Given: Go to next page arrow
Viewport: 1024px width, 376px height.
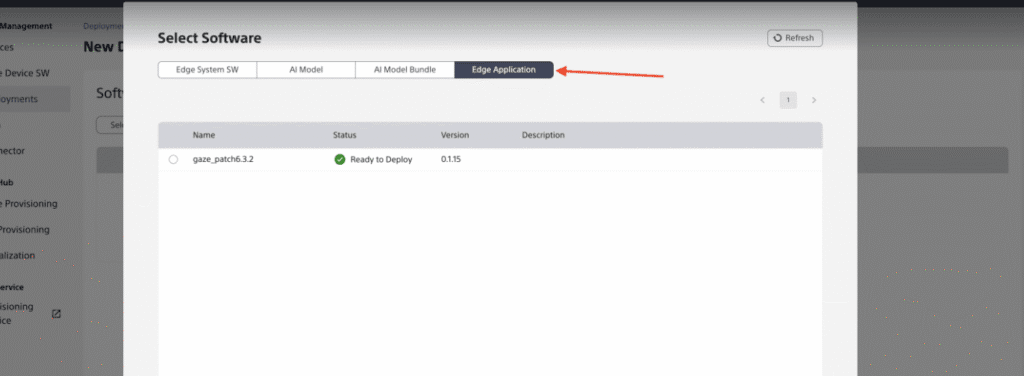Looking at the screenshot, I should click(x=814, y=100).
